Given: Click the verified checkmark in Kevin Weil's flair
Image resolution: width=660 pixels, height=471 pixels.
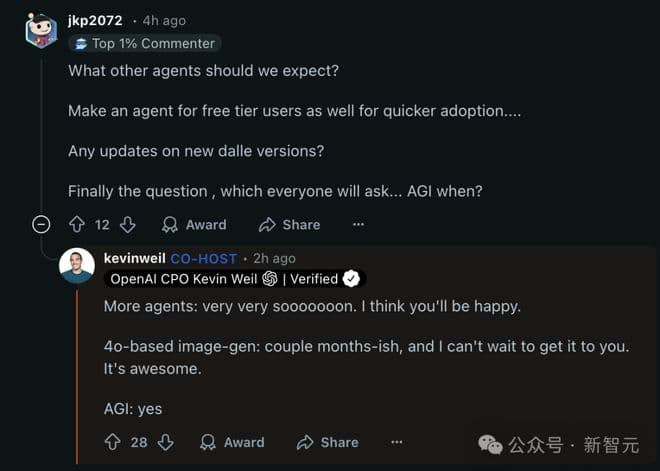Looking at the screenshot, I should (x=352, y=279).
